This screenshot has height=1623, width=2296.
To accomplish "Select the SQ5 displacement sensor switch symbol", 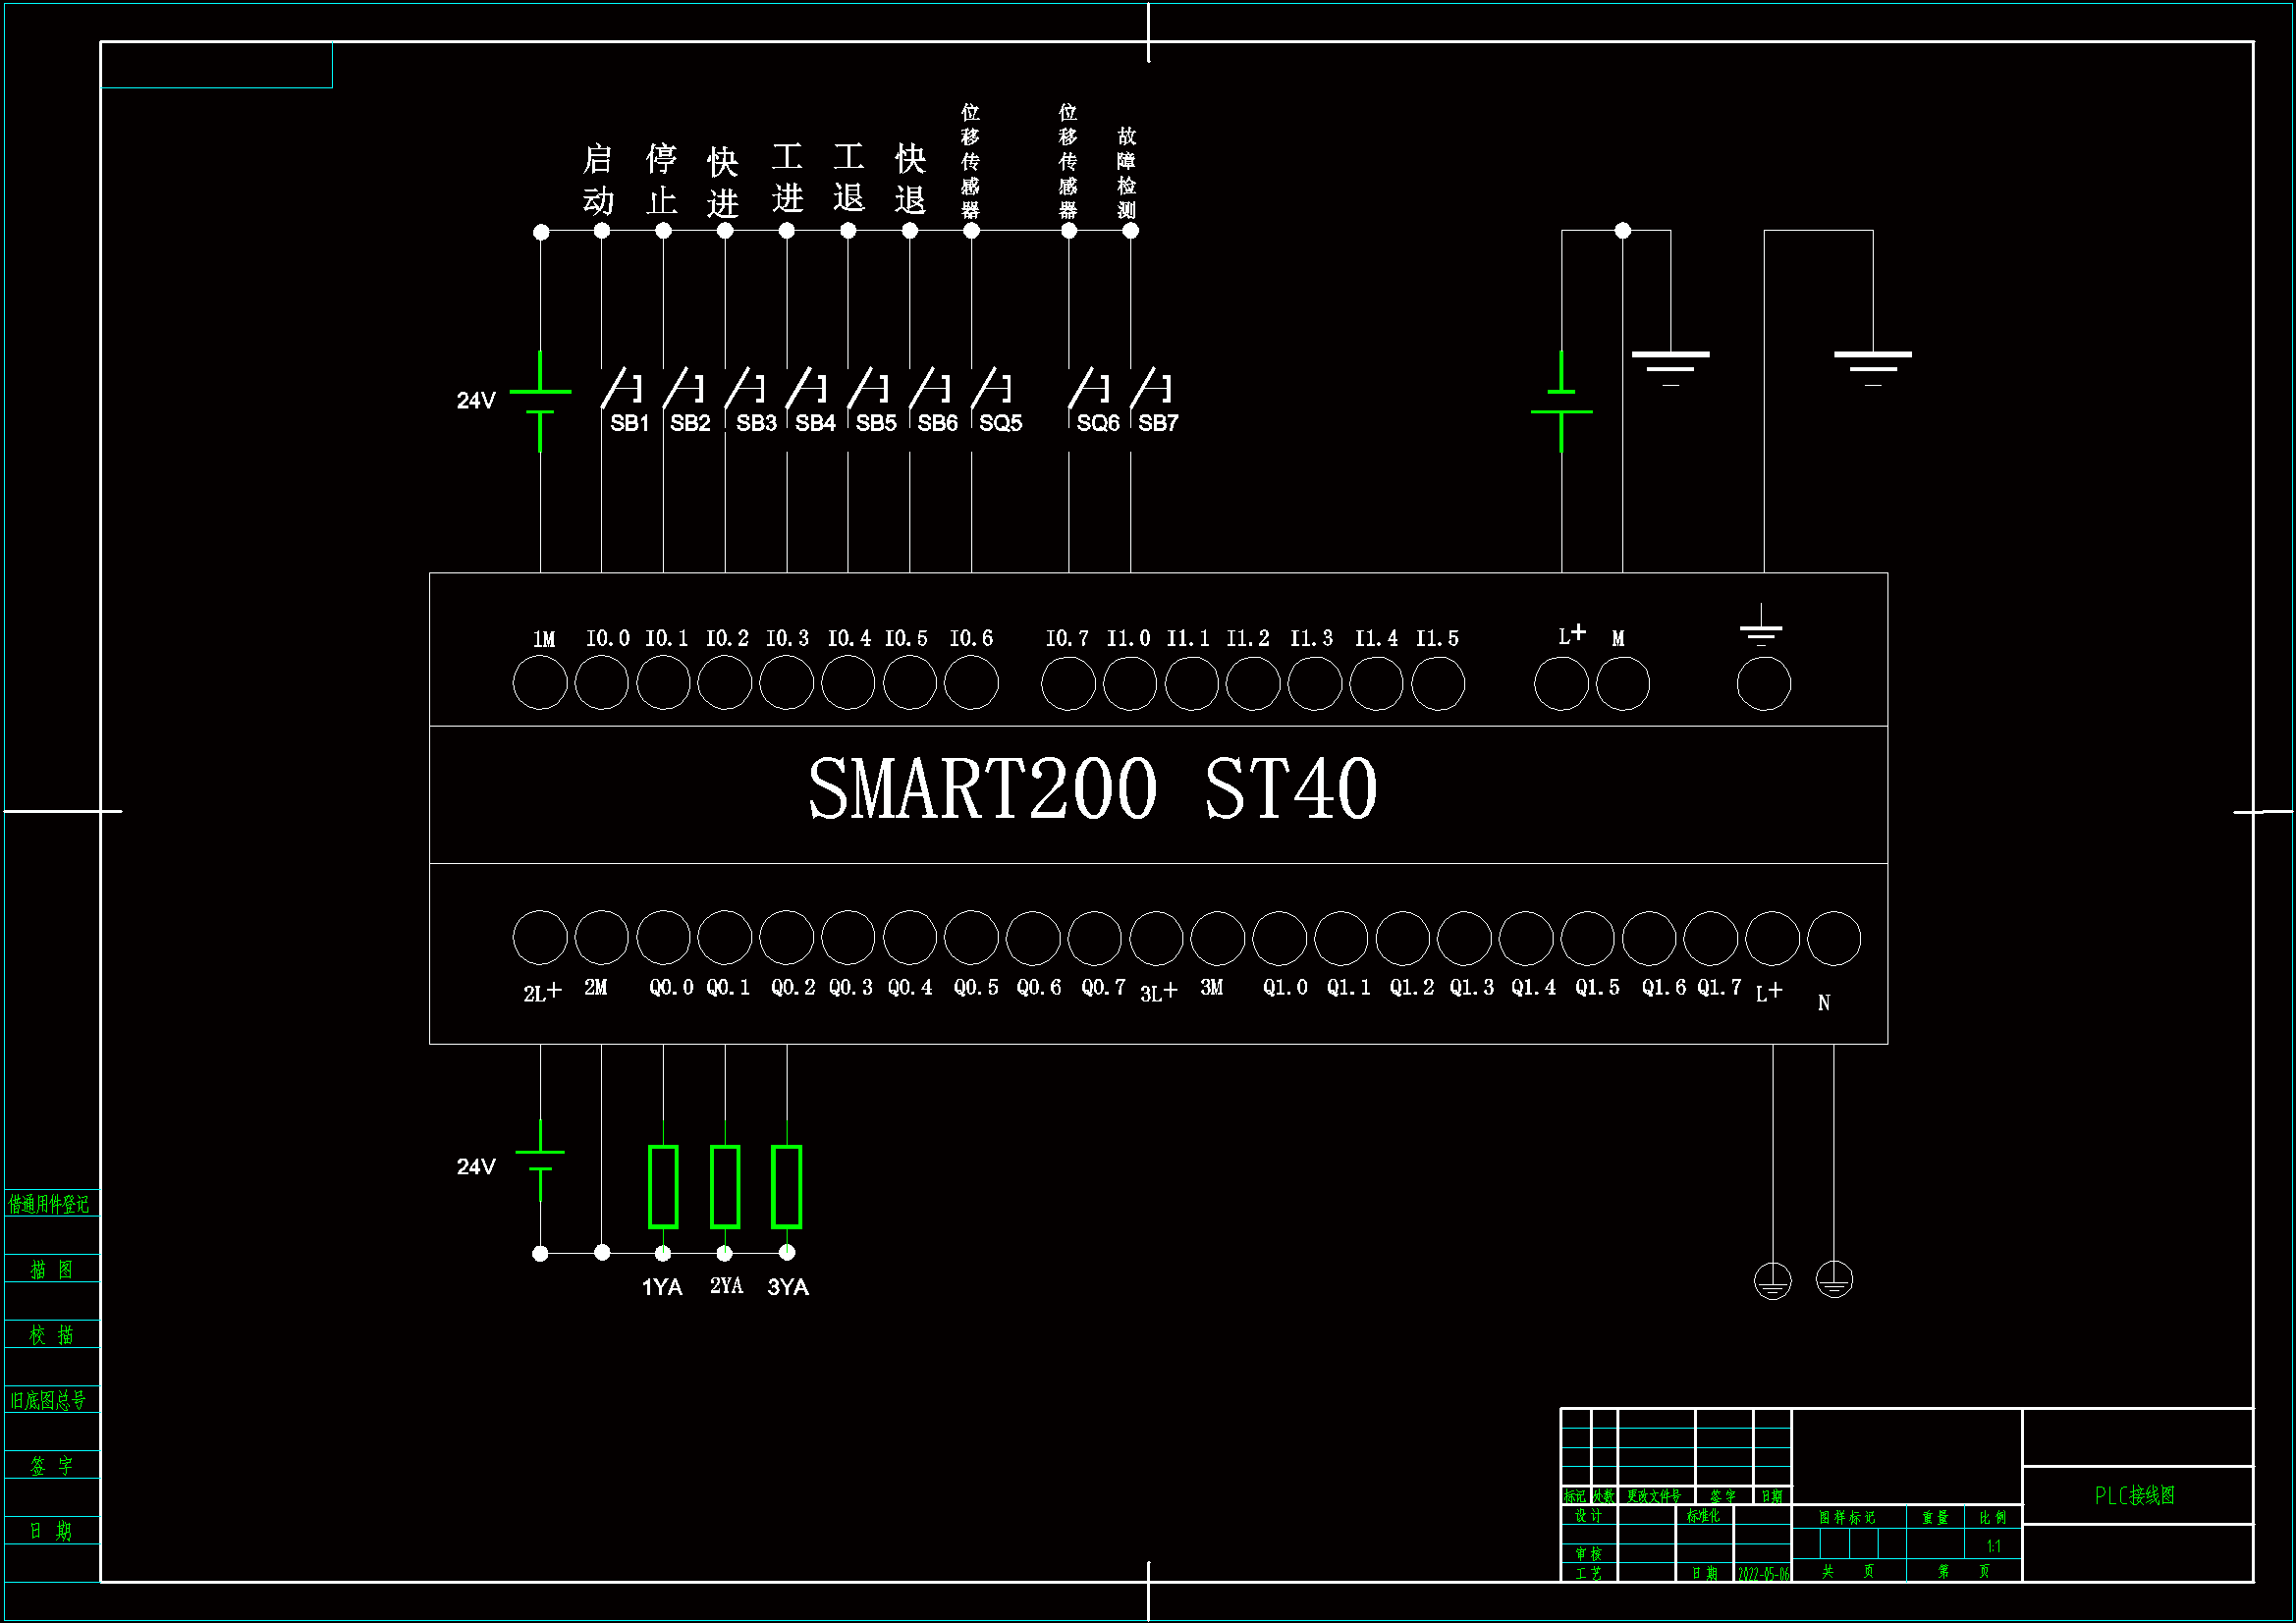I will click(x=992, y=388).
